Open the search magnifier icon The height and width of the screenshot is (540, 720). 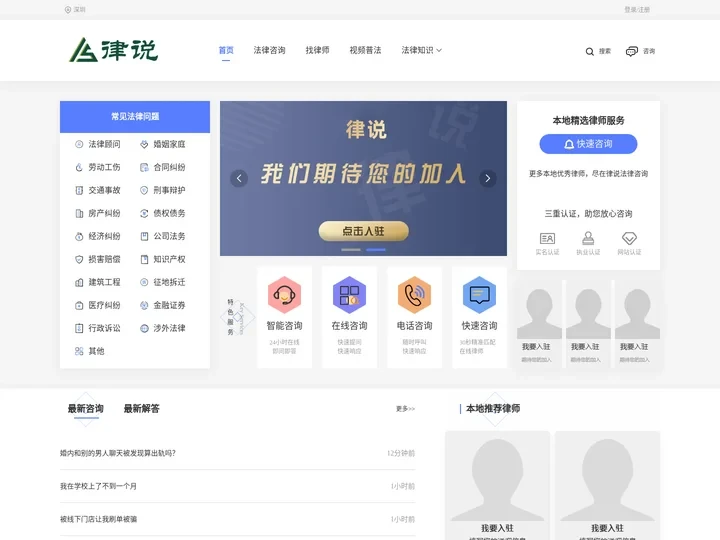tap(590, 51)
